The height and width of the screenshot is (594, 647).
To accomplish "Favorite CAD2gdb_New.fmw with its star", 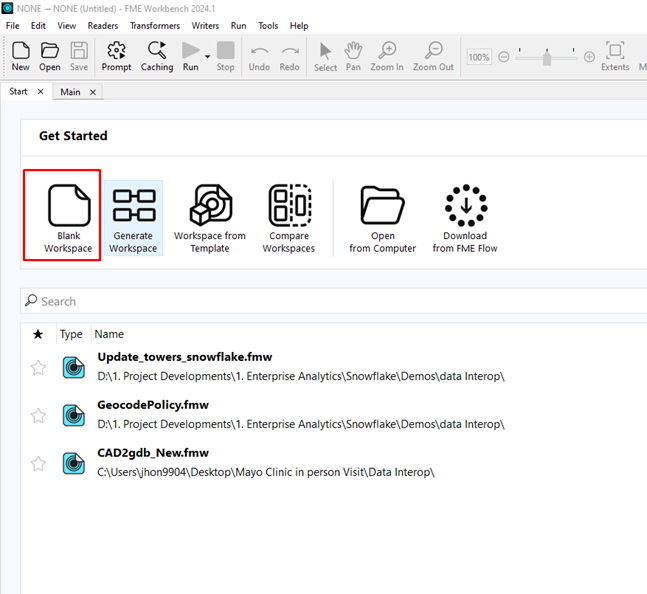I will point(38,464).
